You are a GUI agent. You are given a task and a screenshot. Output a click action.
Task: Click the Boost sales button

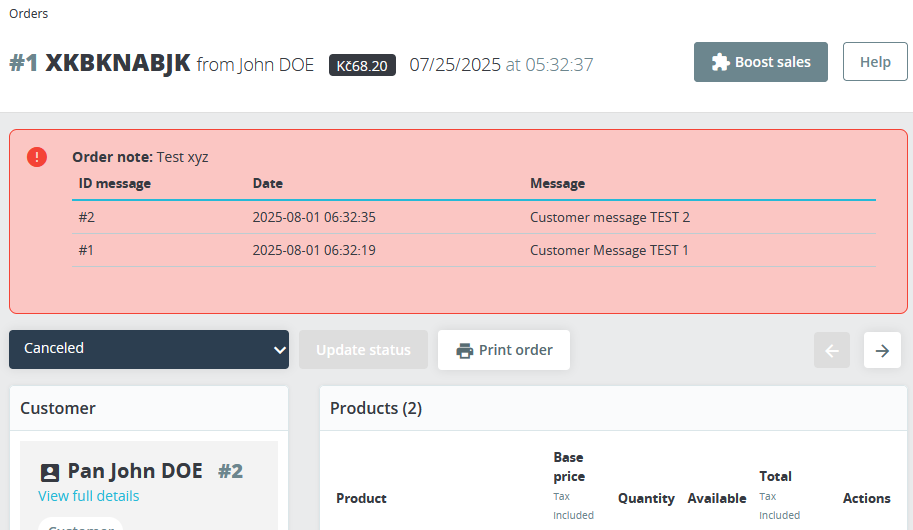[x=761, y=62]
